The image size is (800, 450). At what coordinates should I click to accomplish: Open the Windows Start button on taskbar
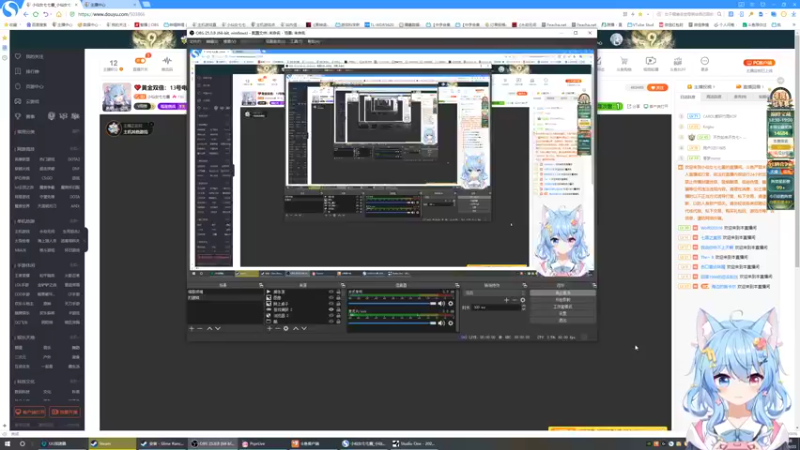coord(7,444)
